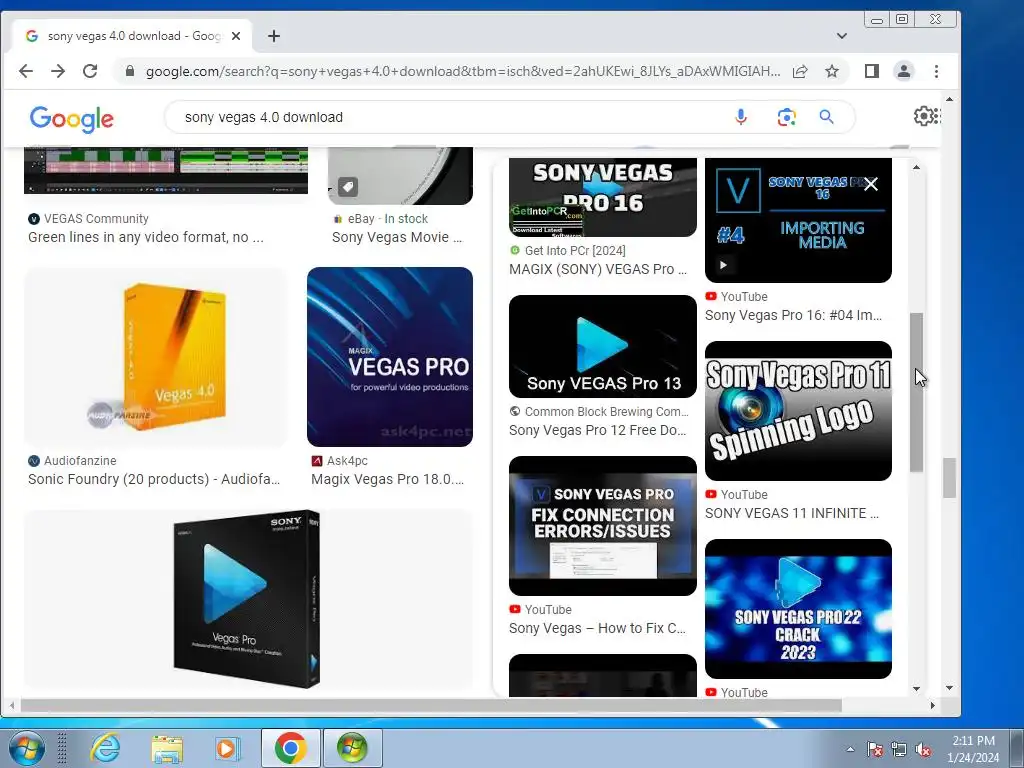Switch to Chrome in the taskbar
This screenshot has height=768, width=1024.
[291, 748]
